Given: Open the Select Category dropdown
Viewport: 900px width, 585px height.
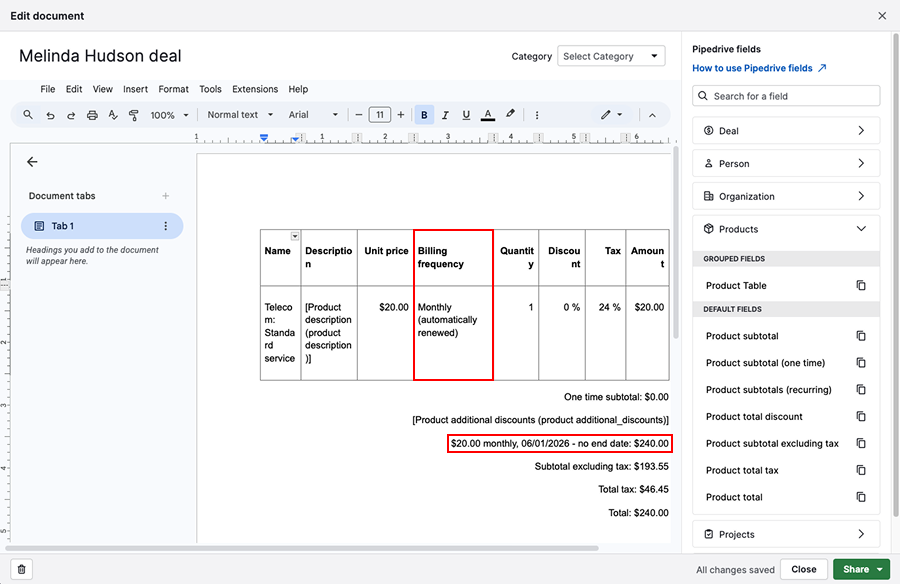Looking at the screenshot, I should (x=611, y=57).
